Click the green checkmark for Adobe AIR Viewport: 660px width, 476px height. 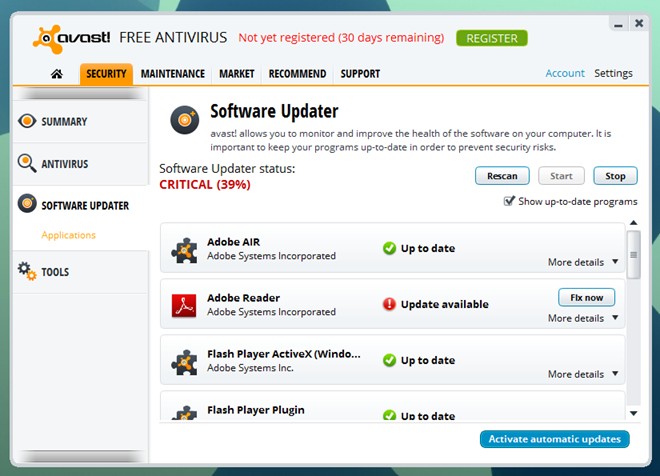(389, 248)
